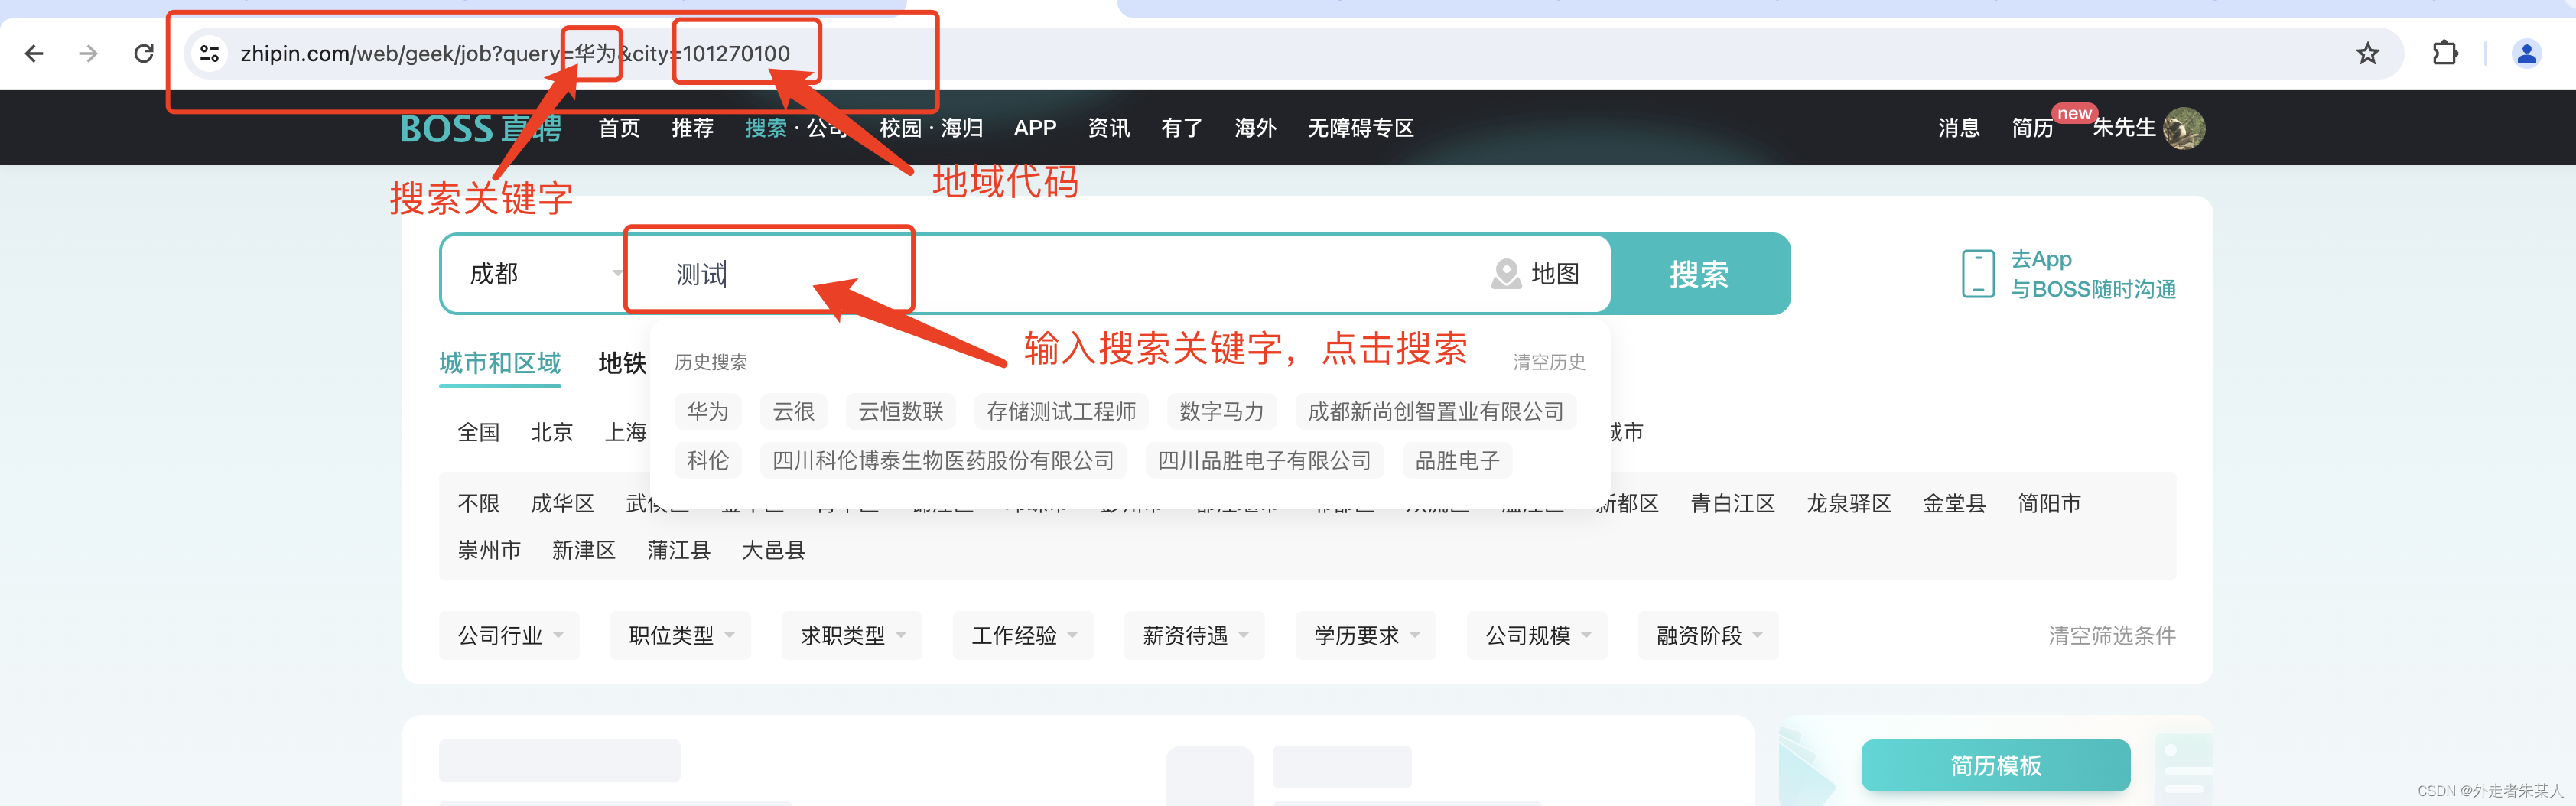
Task: Select district 不限
Action: pyautogui.click(x=478, y=503)
